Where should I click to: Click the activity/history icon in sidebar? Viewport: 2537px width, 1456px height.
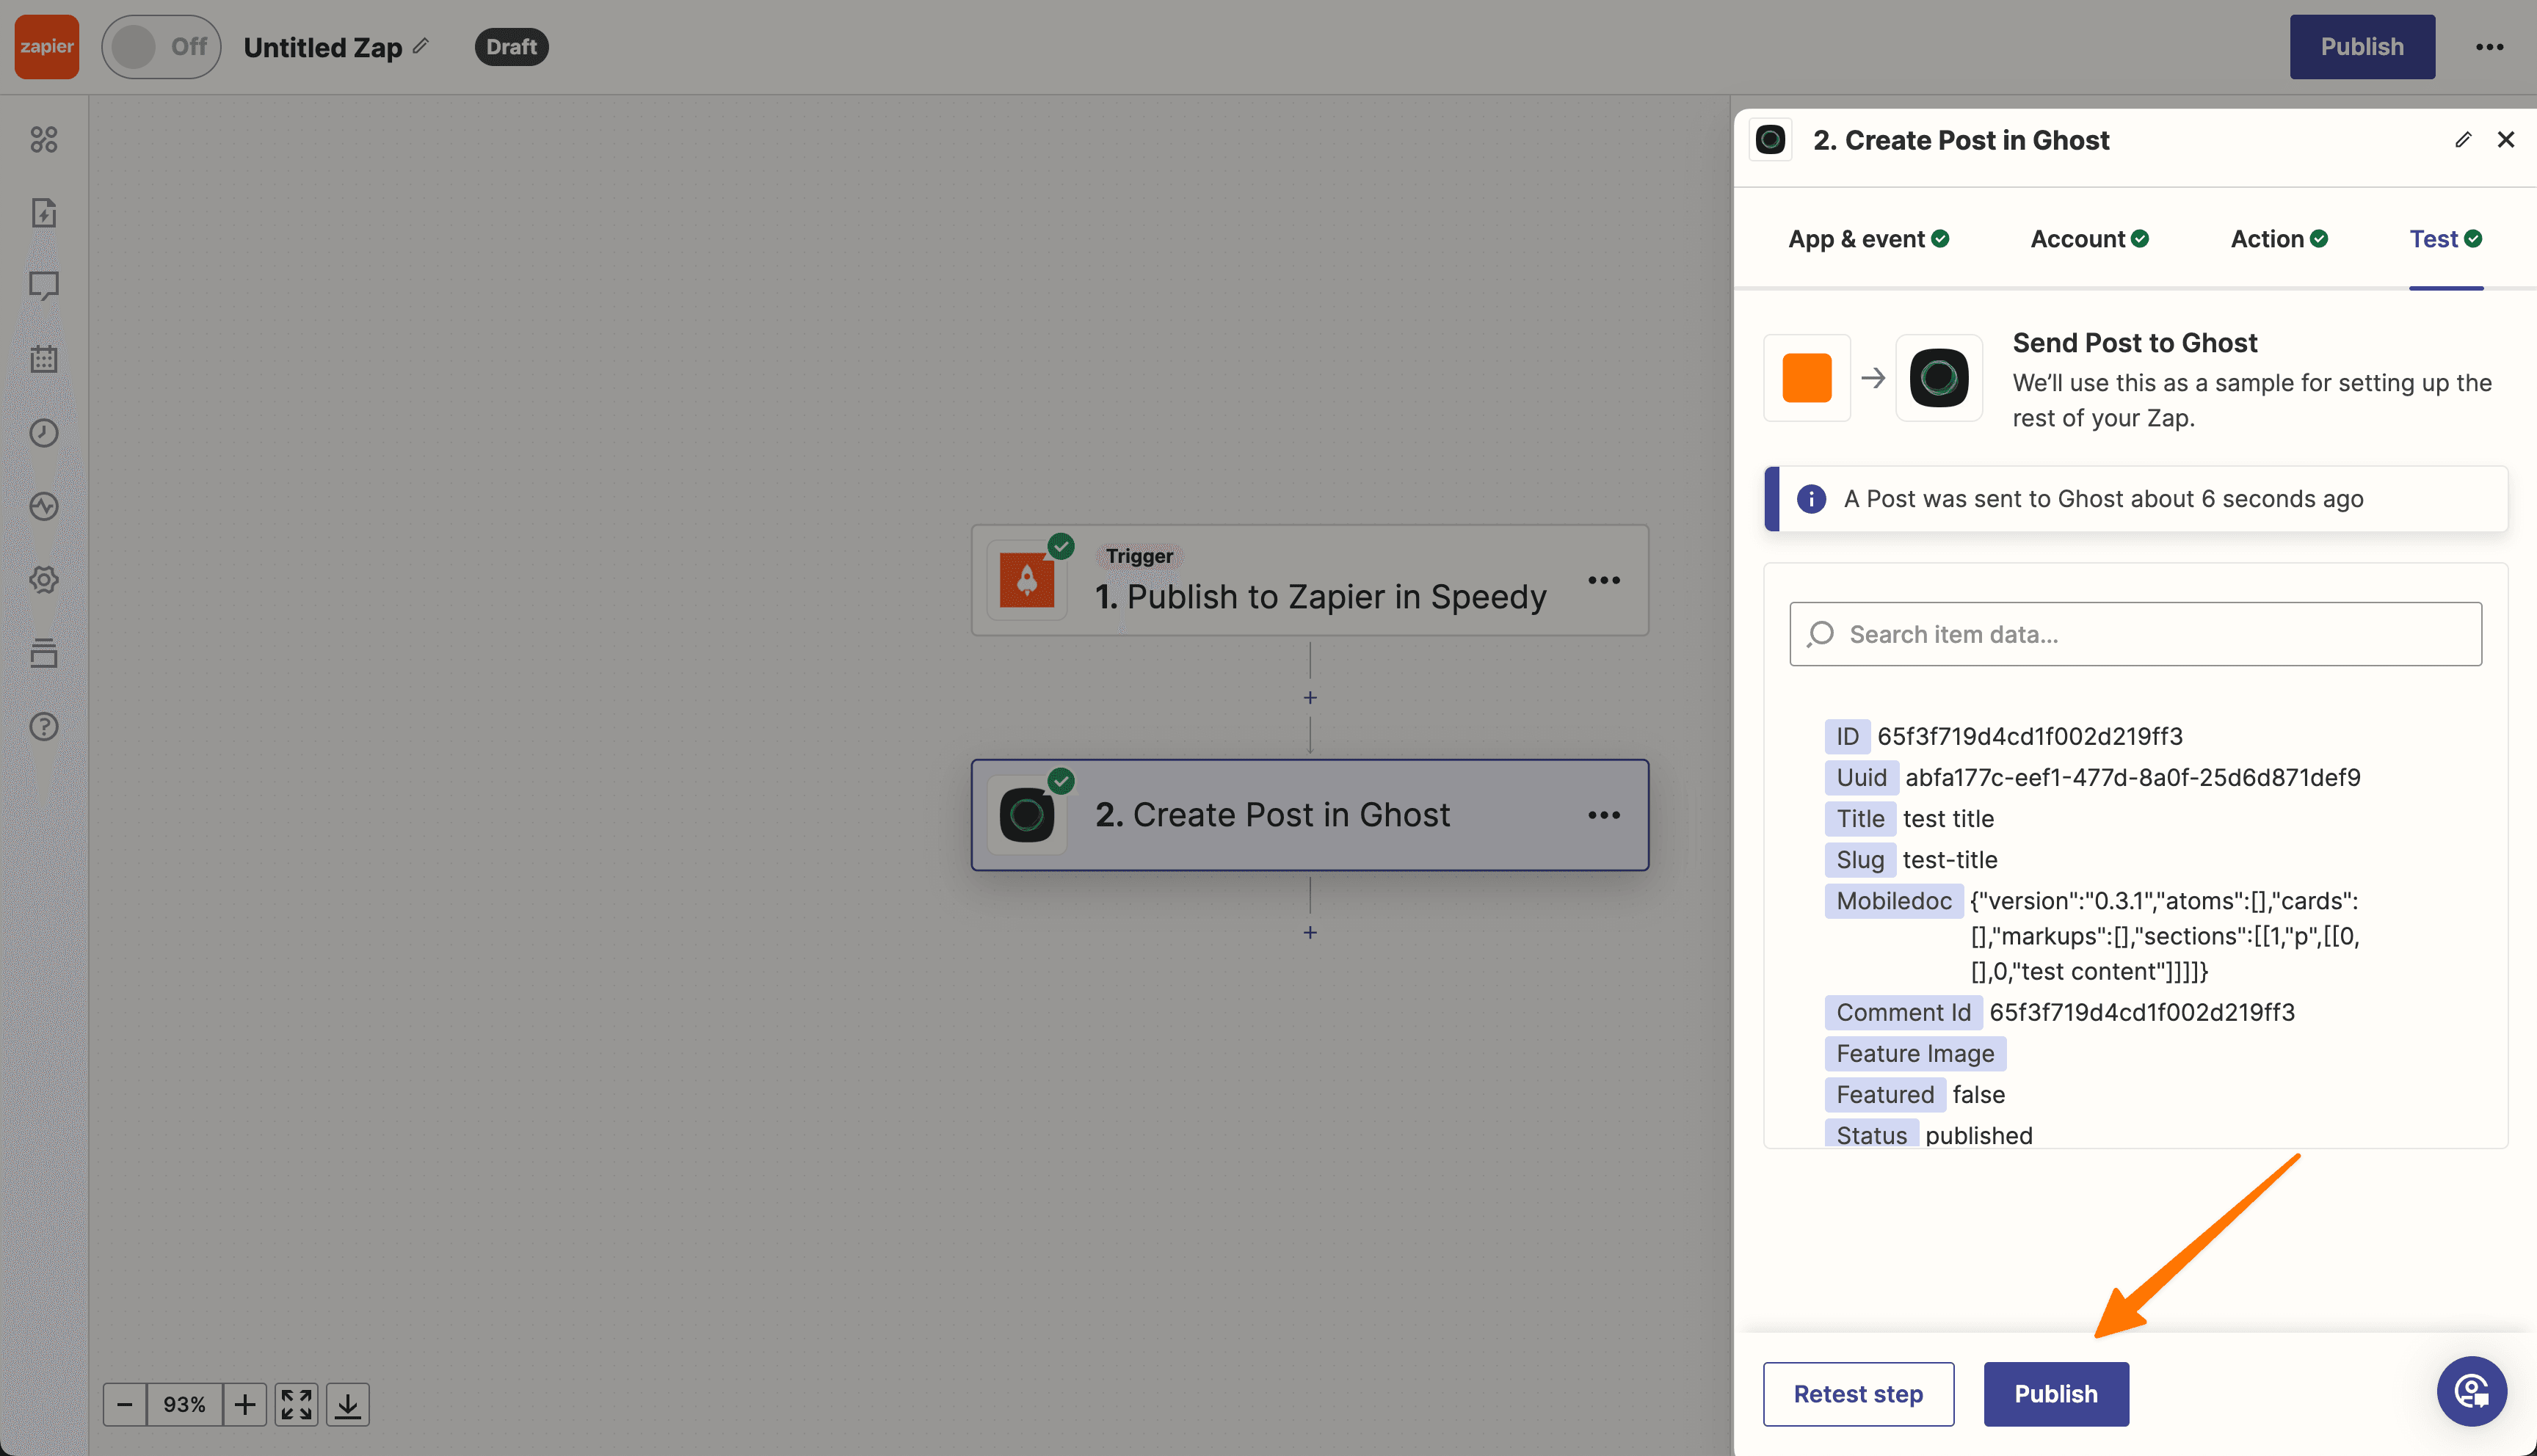[46, 432]
